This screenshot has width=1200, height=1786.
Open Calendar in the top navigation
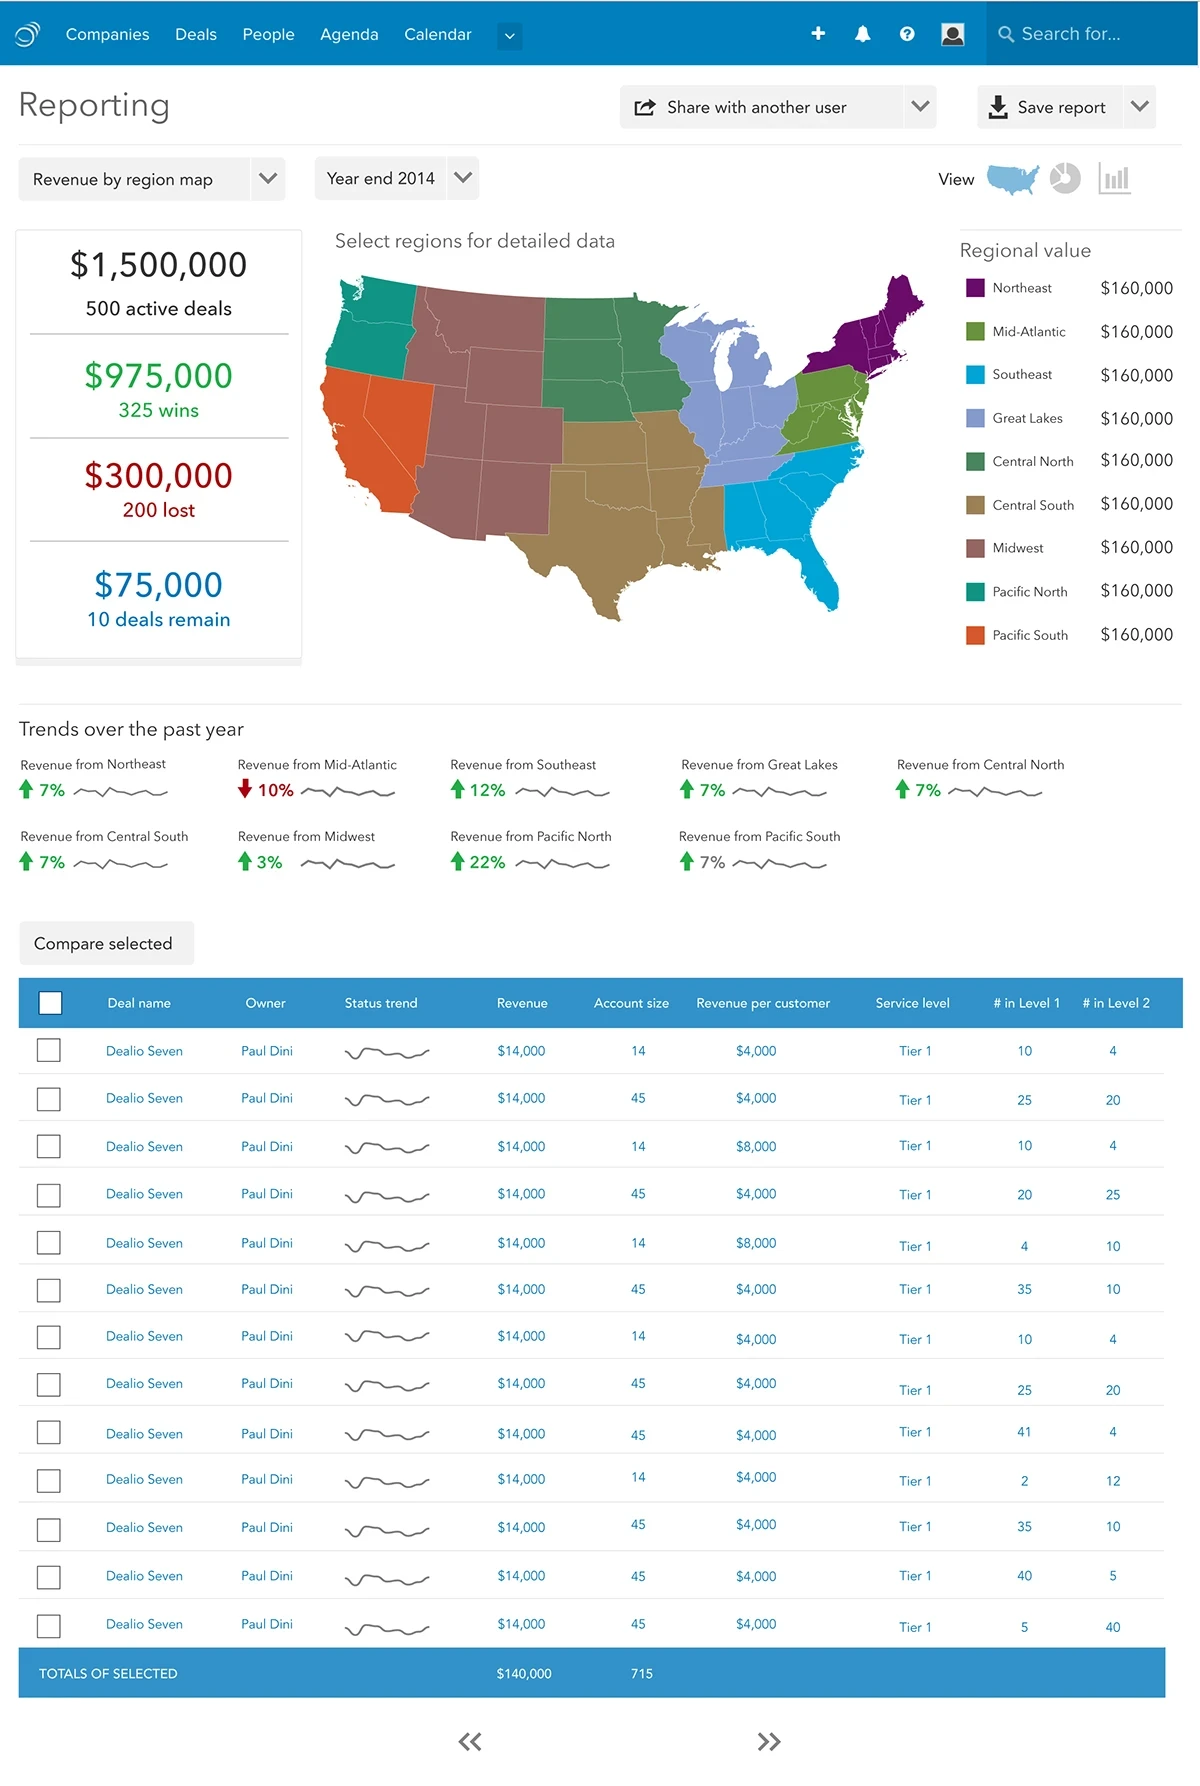pyautogui.click(x=438, y=34)
